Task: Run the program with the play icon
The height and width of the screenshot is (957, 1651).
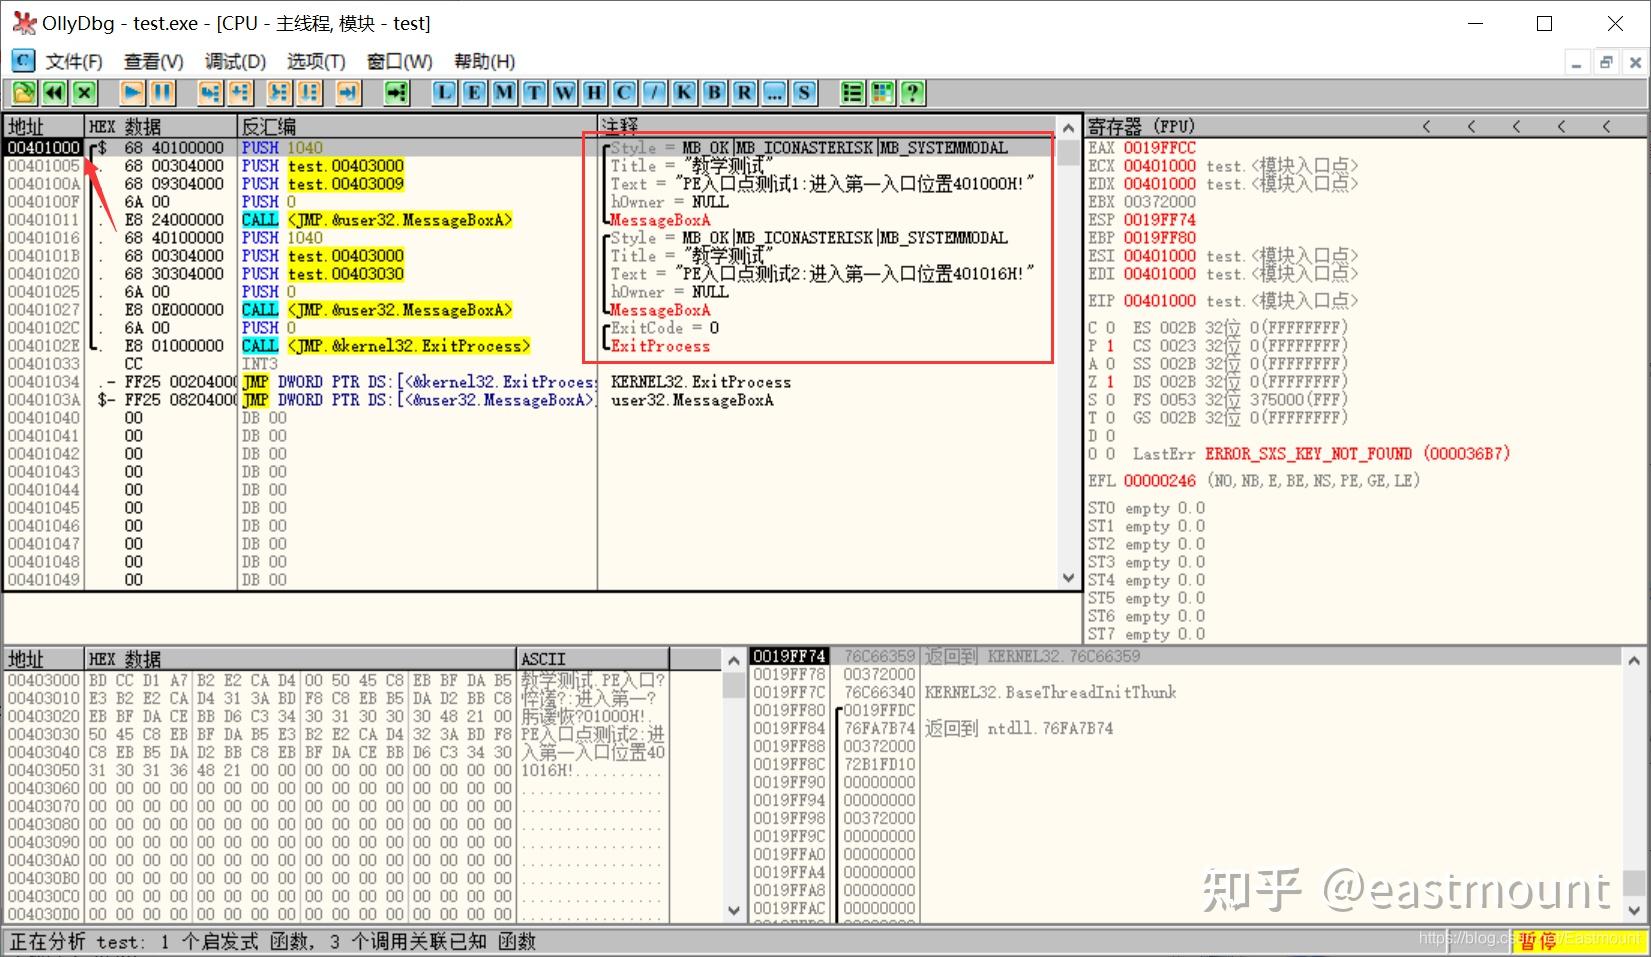Action: [x=131, y=92]
